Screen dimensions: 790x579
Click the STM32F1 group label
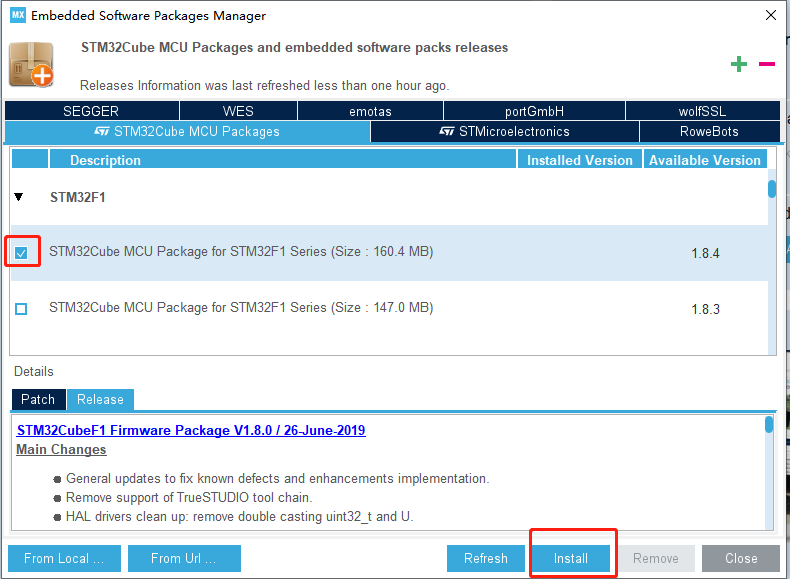(x=78, y=197)
